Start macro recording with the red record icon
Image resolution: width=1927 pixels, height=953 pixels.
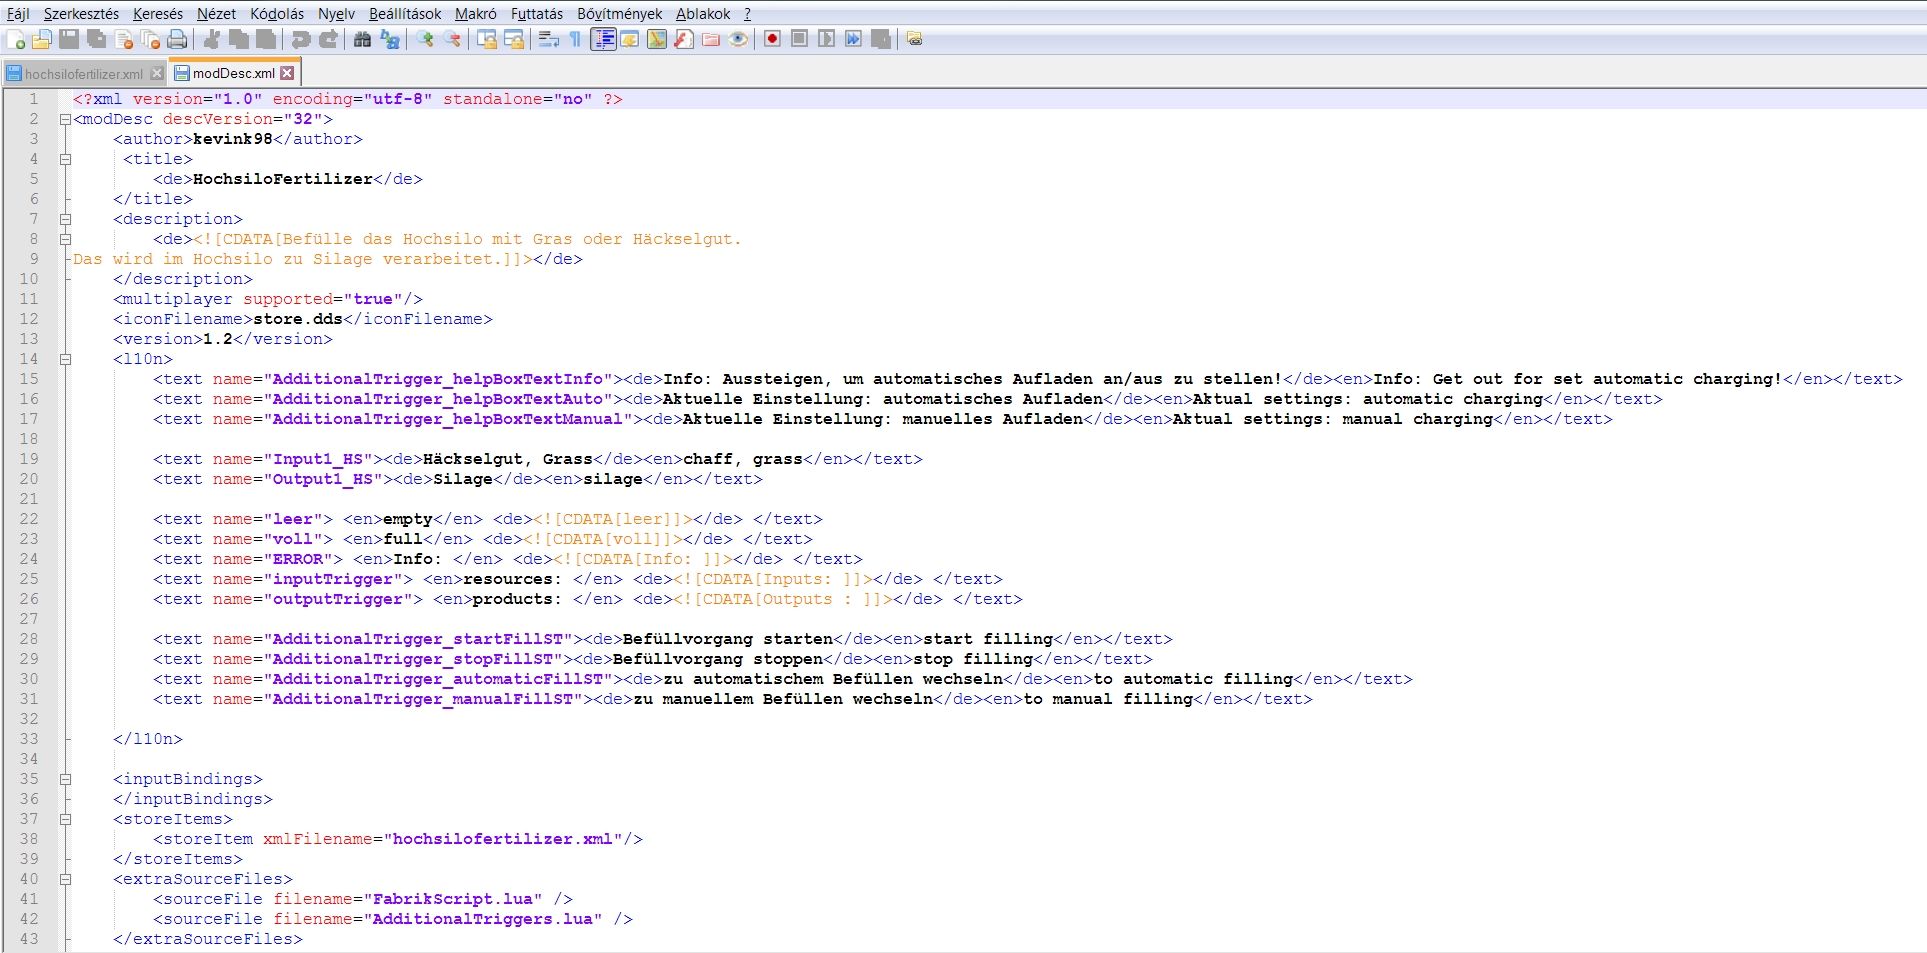click(772, 39)
